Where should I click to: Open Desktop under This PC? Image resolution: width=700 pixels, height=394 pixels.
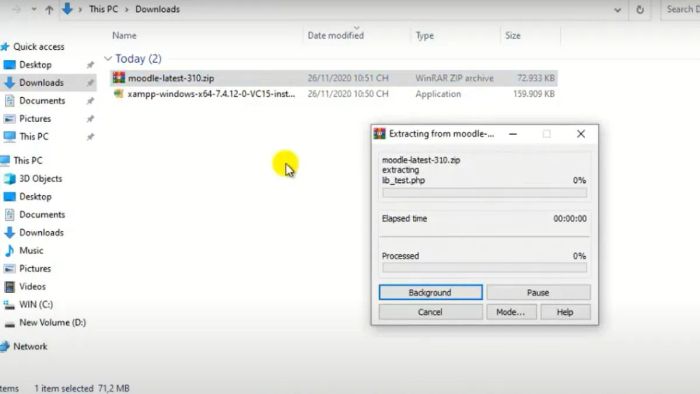(x=35, y=196)
